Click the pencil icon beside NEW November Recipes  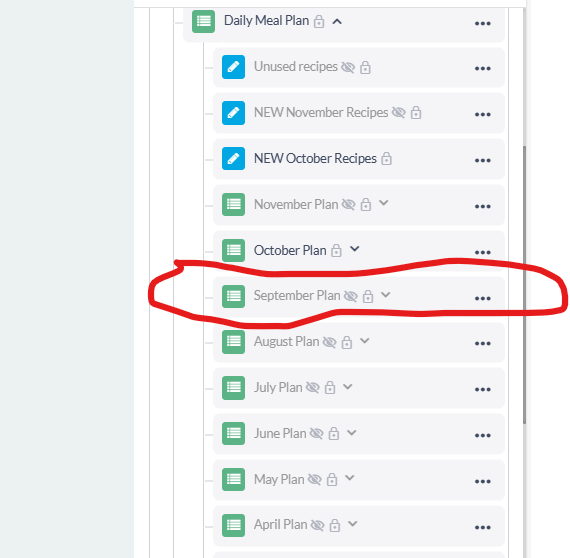[233, 113]
